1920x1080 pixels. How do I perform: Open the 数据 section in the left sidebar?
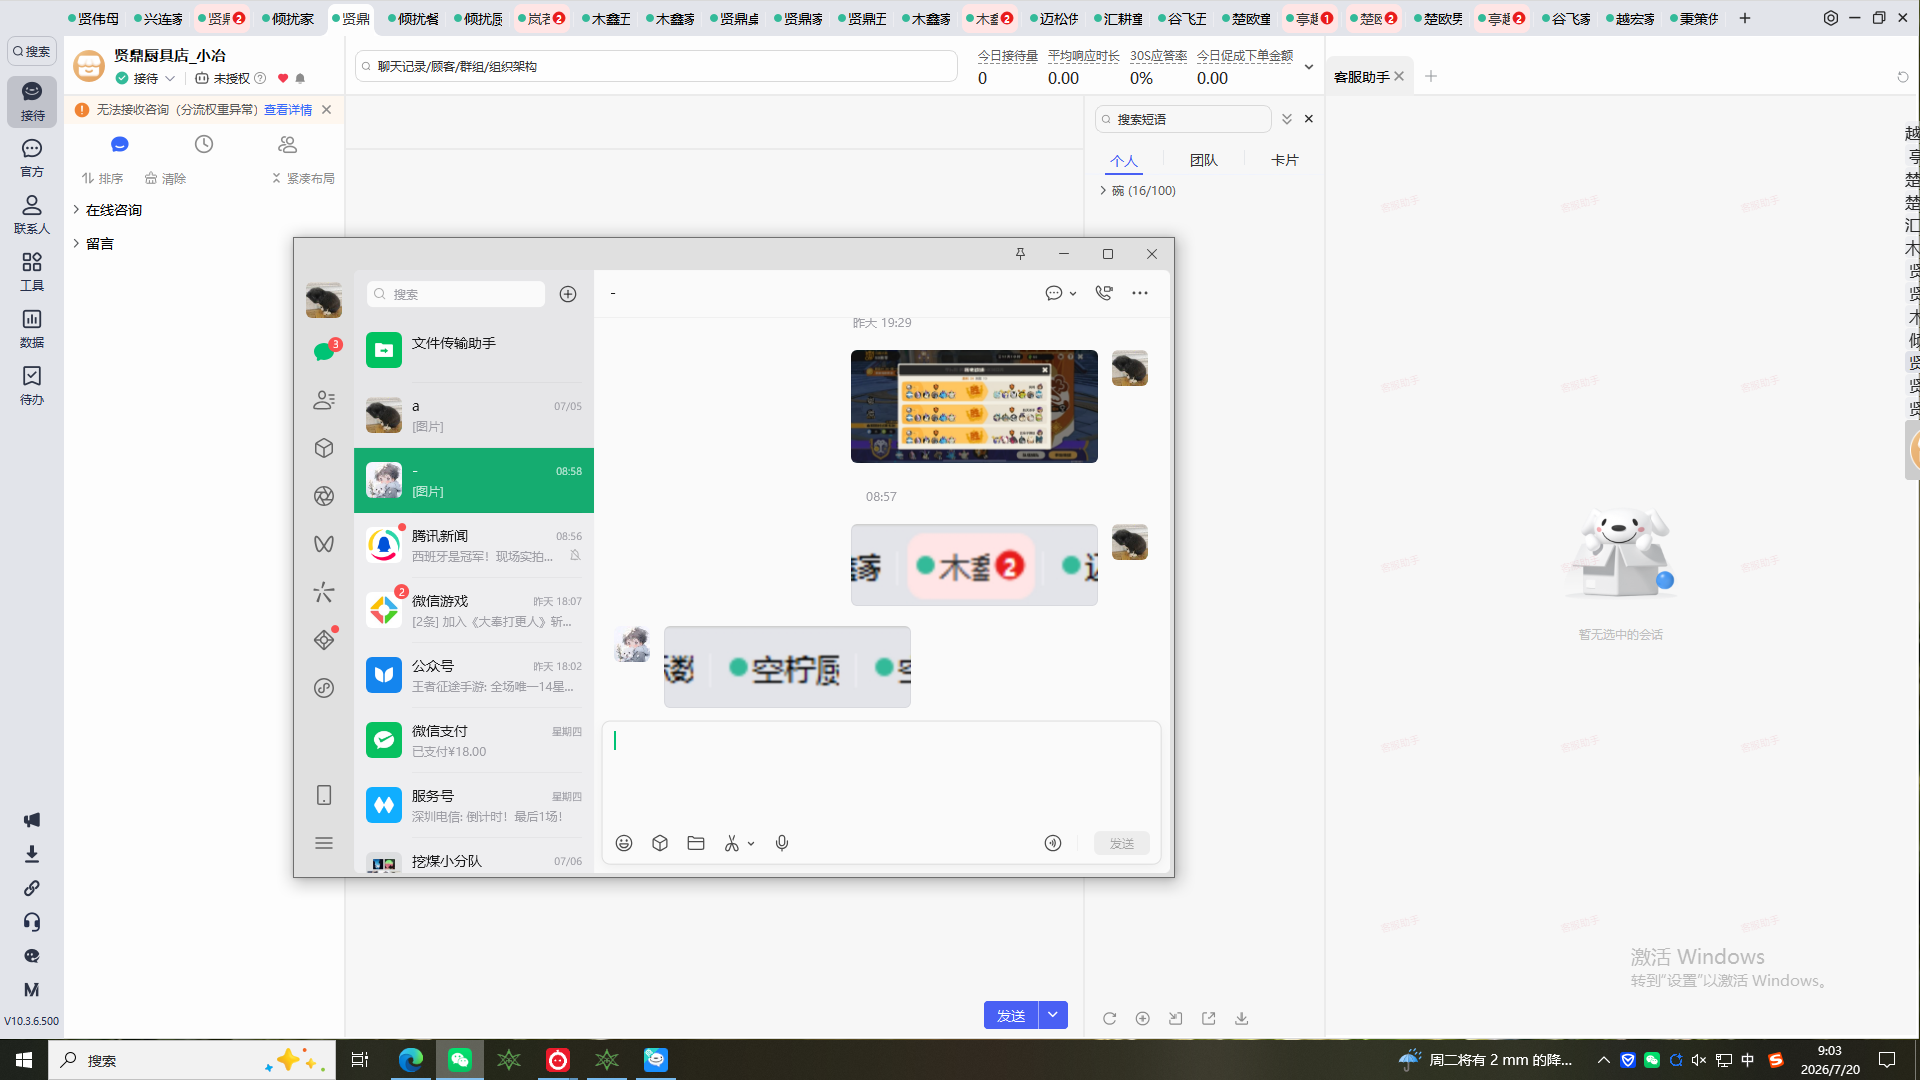click(32, 328)
